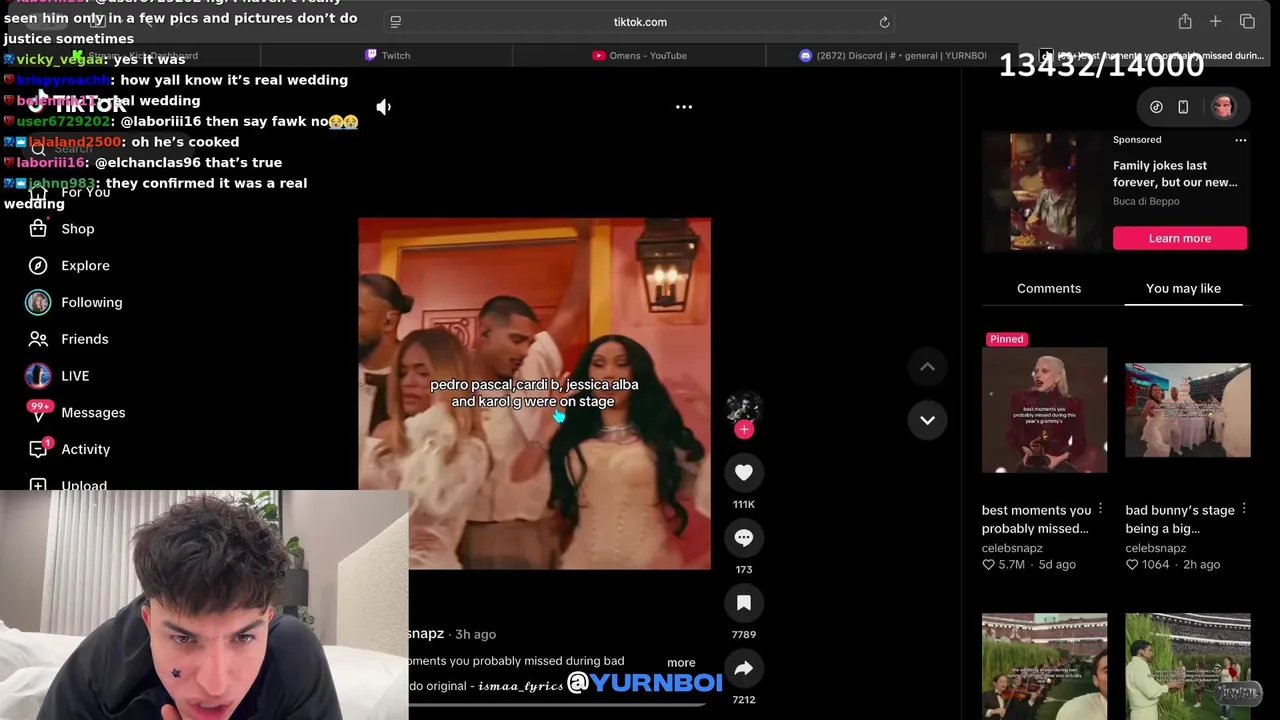Open sponsored ad three-dot options
Screen dimensions: 1280x720
point(1240,140)
